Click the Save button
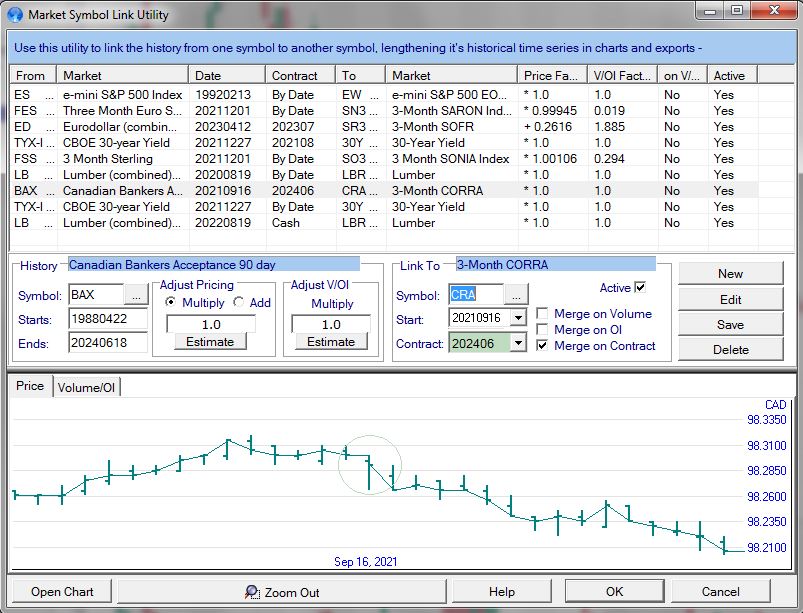This screenshot has height=613, width=803. coord(730,324)
